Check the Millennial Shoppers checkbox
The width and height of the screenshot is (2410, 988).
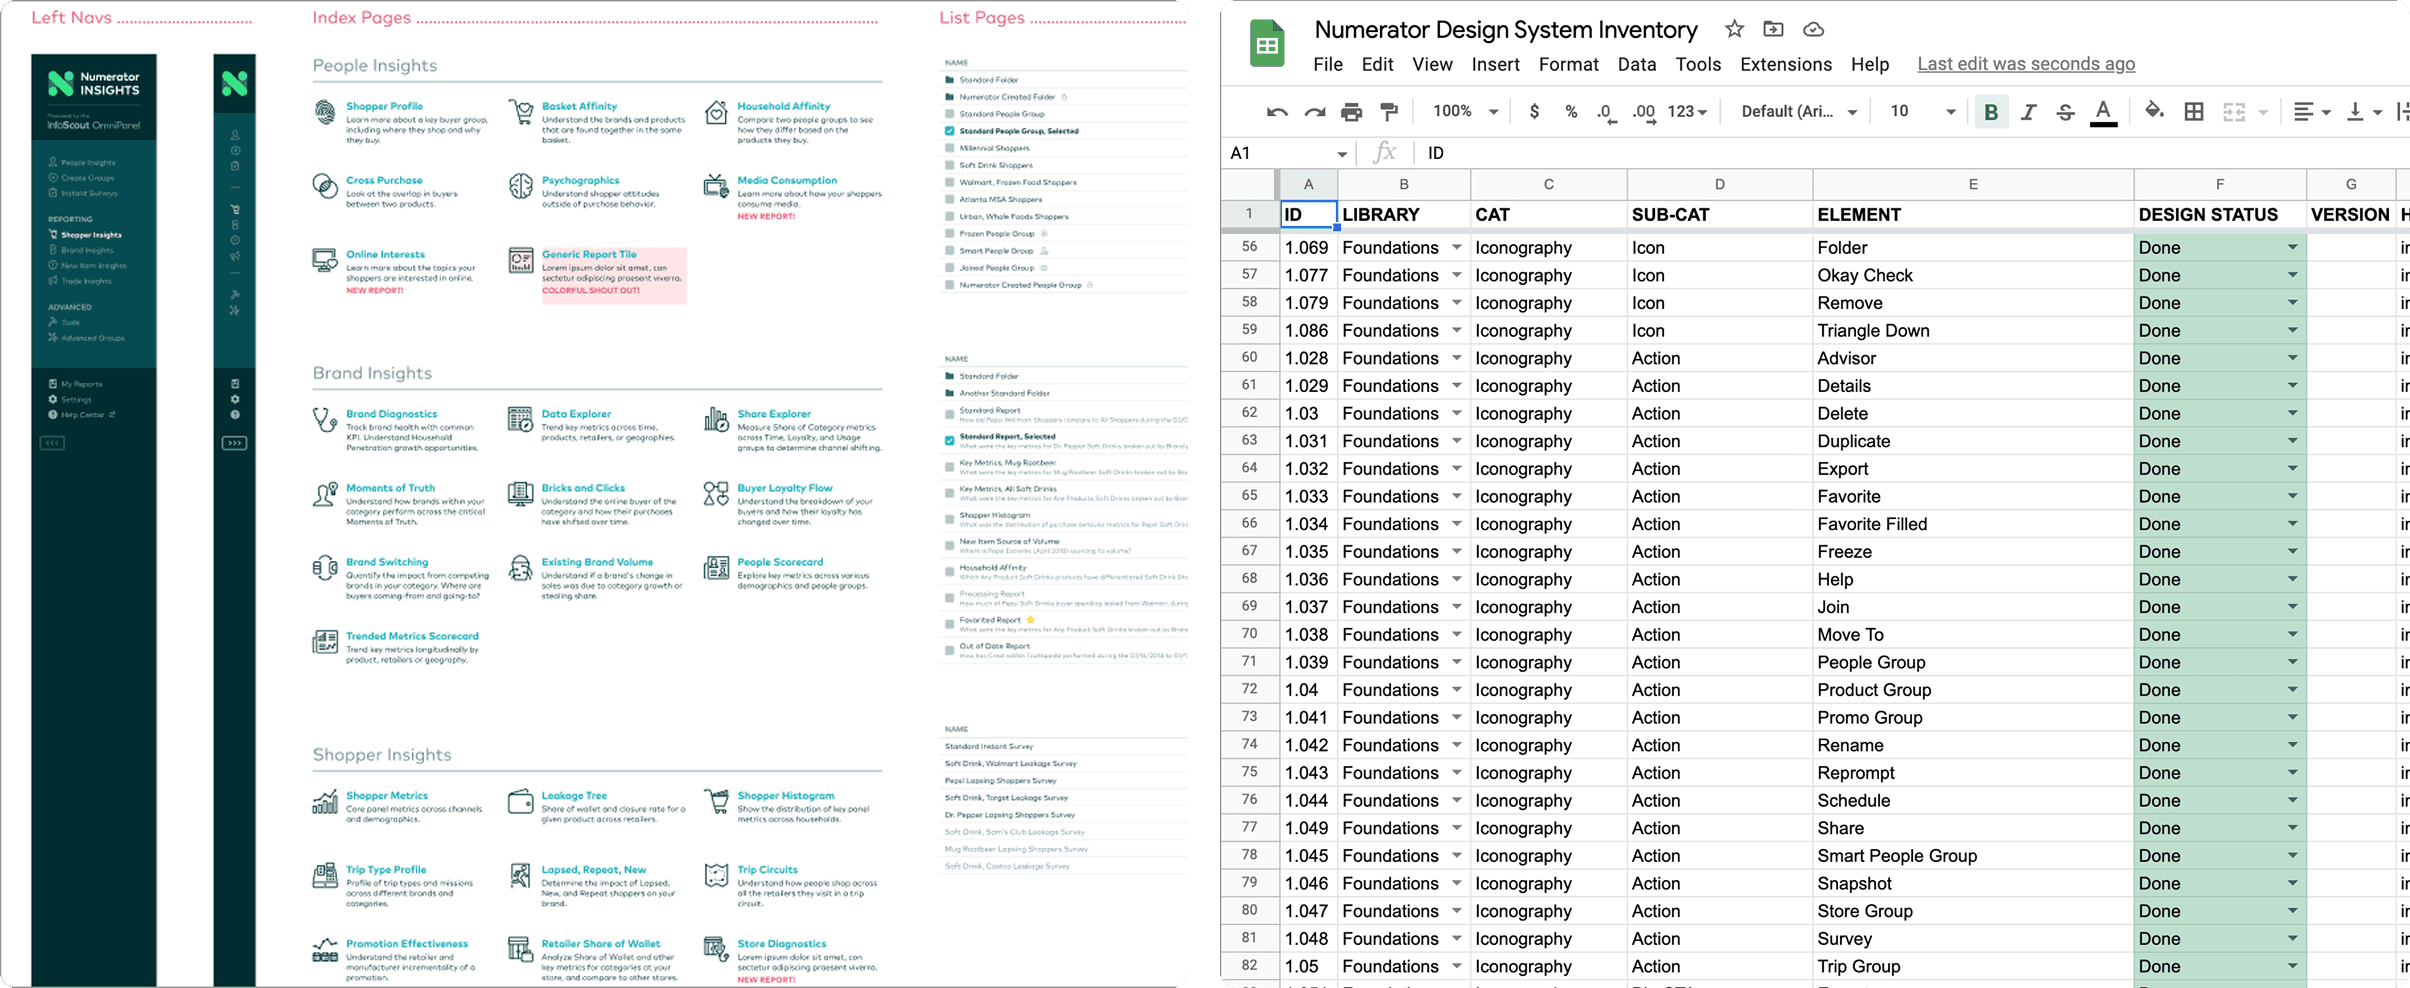tap(949, 148)
